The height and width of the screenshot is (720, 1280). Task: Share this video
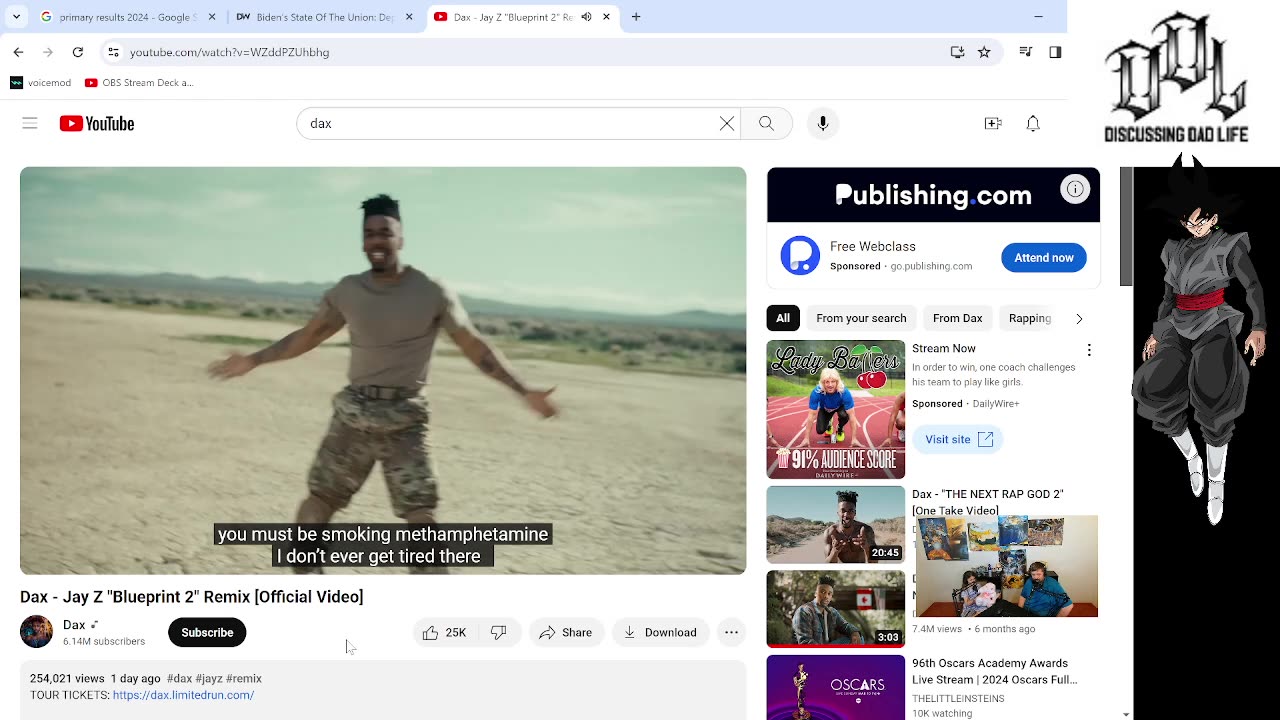[x=566, y=632]
